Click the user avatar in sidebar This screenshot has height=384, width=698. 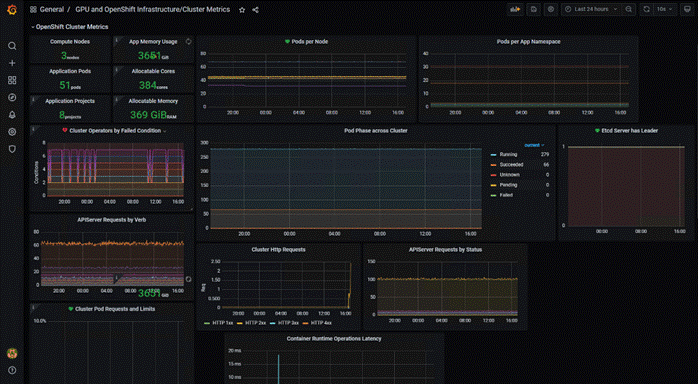tap(12, 353)
